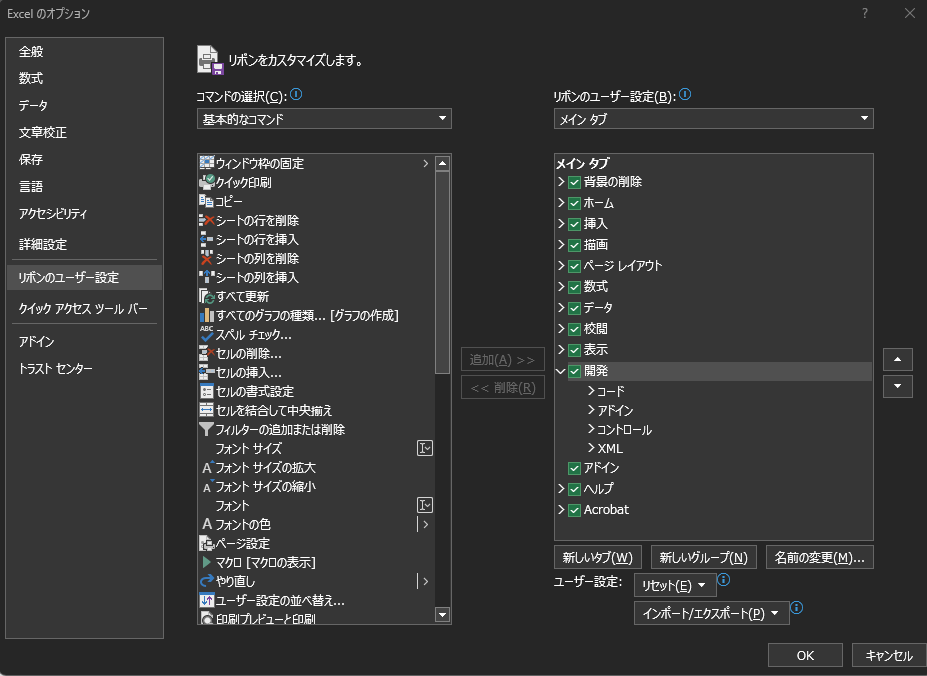Click the コピー command icon
927x676 pixels.
207,201
